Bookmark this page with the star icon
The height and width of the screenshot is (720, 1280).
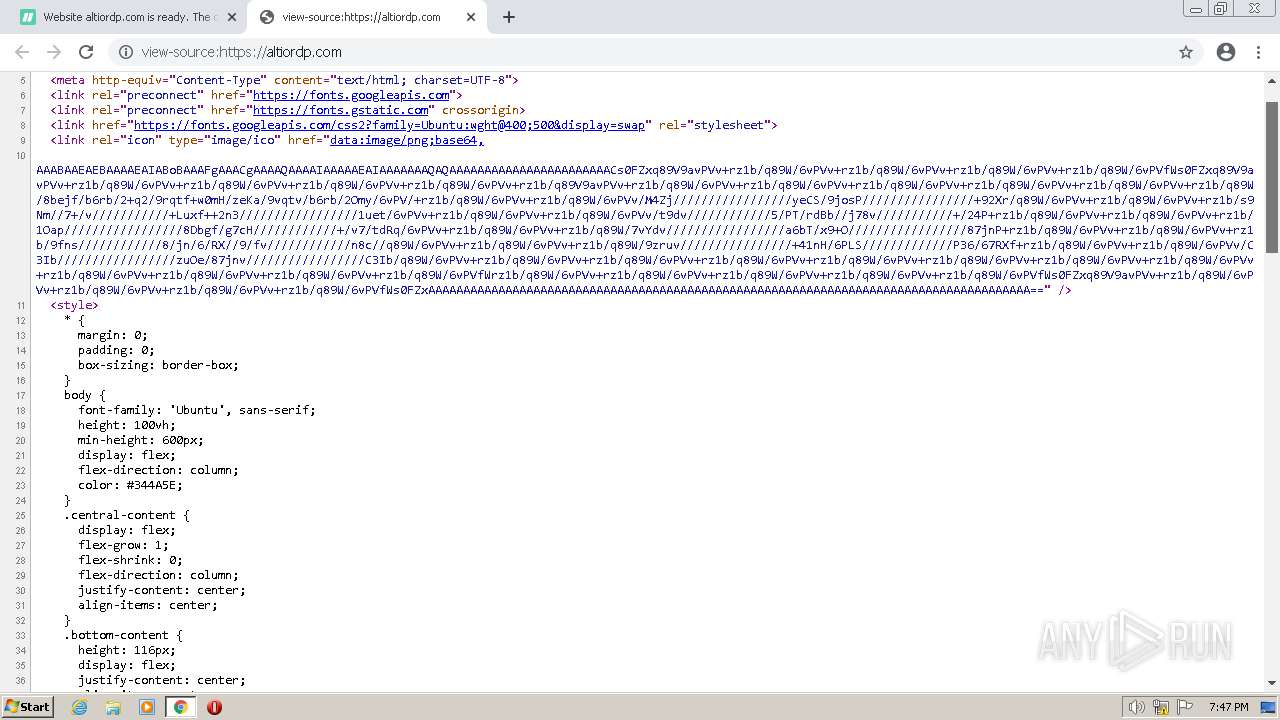(x=1186, y=52)
